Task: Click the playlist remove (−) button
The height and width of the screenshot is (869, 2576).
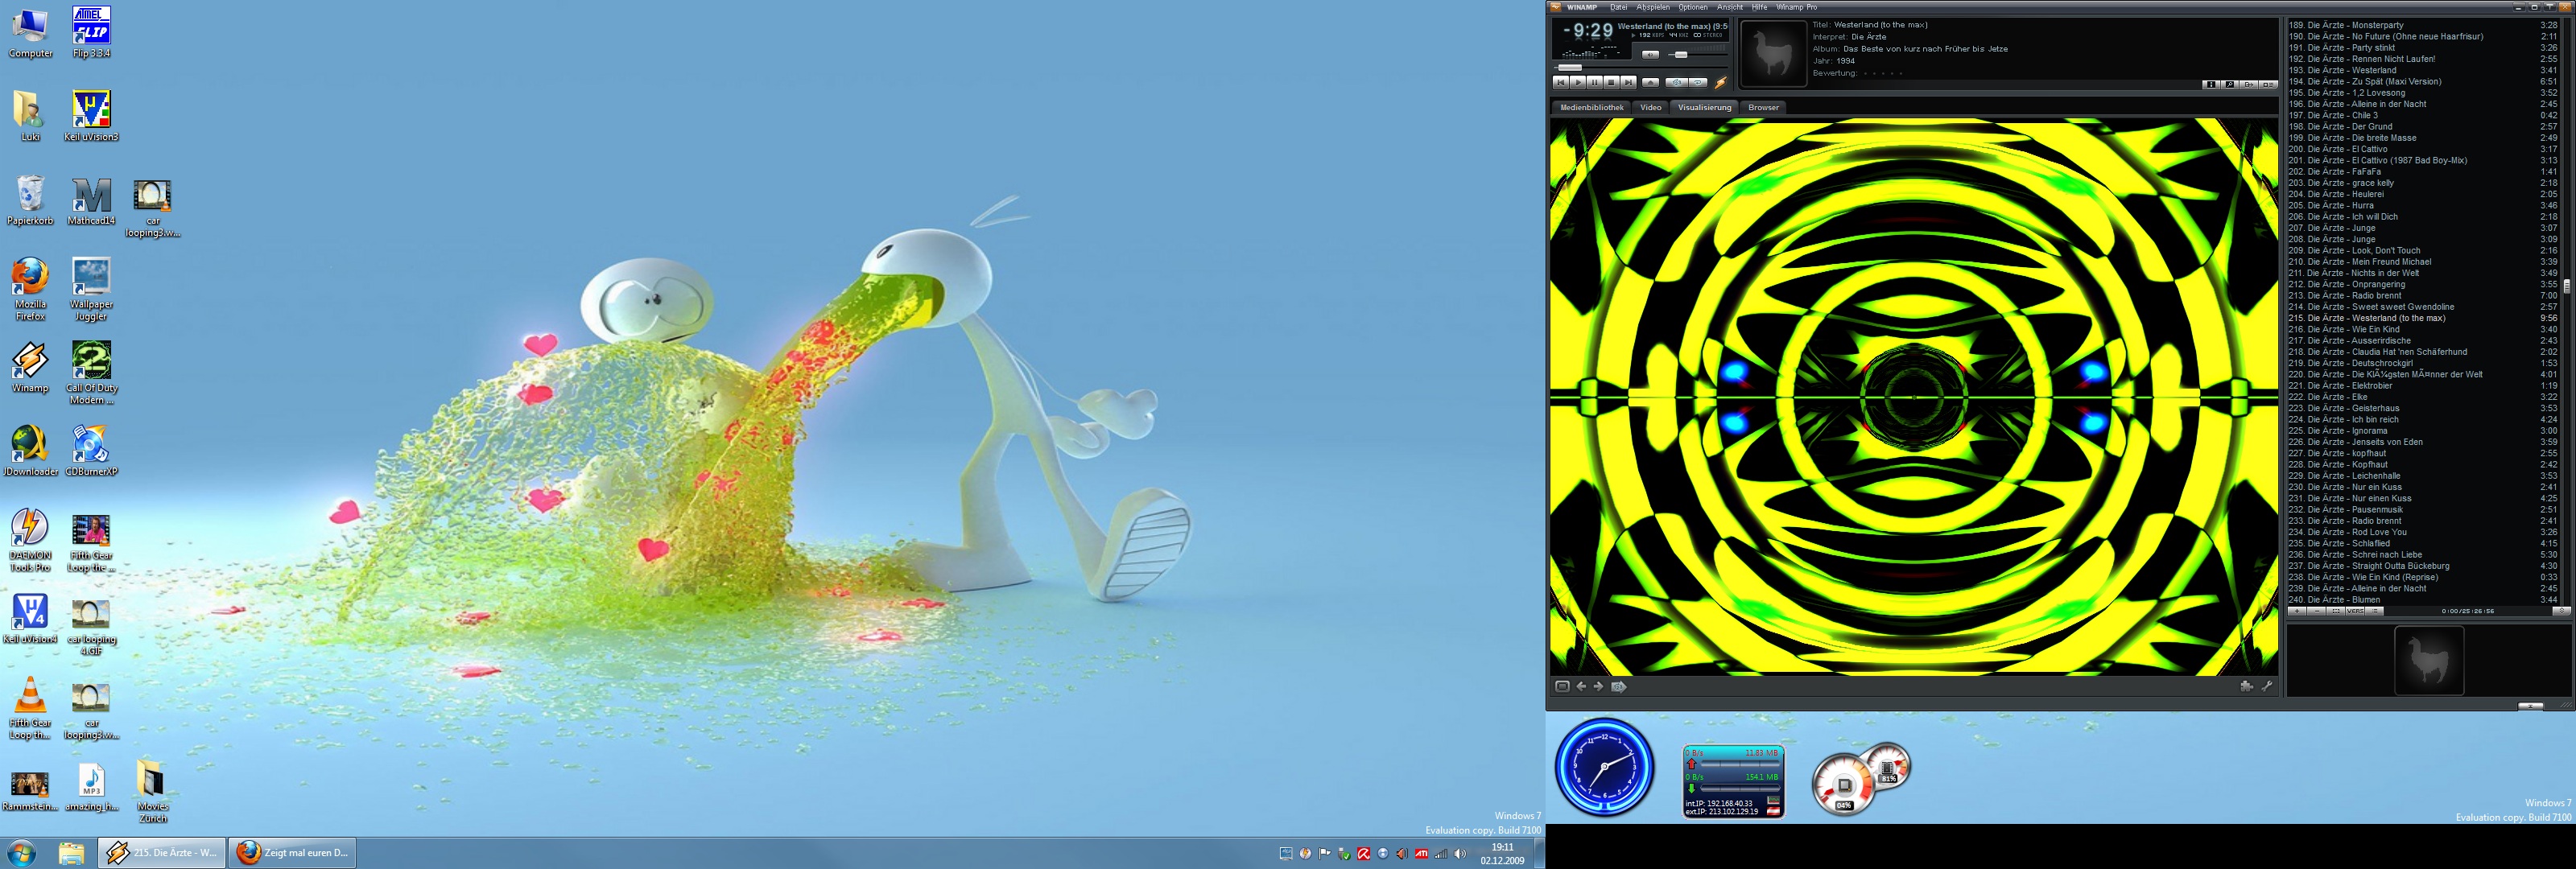Action: coord(2317,612)
